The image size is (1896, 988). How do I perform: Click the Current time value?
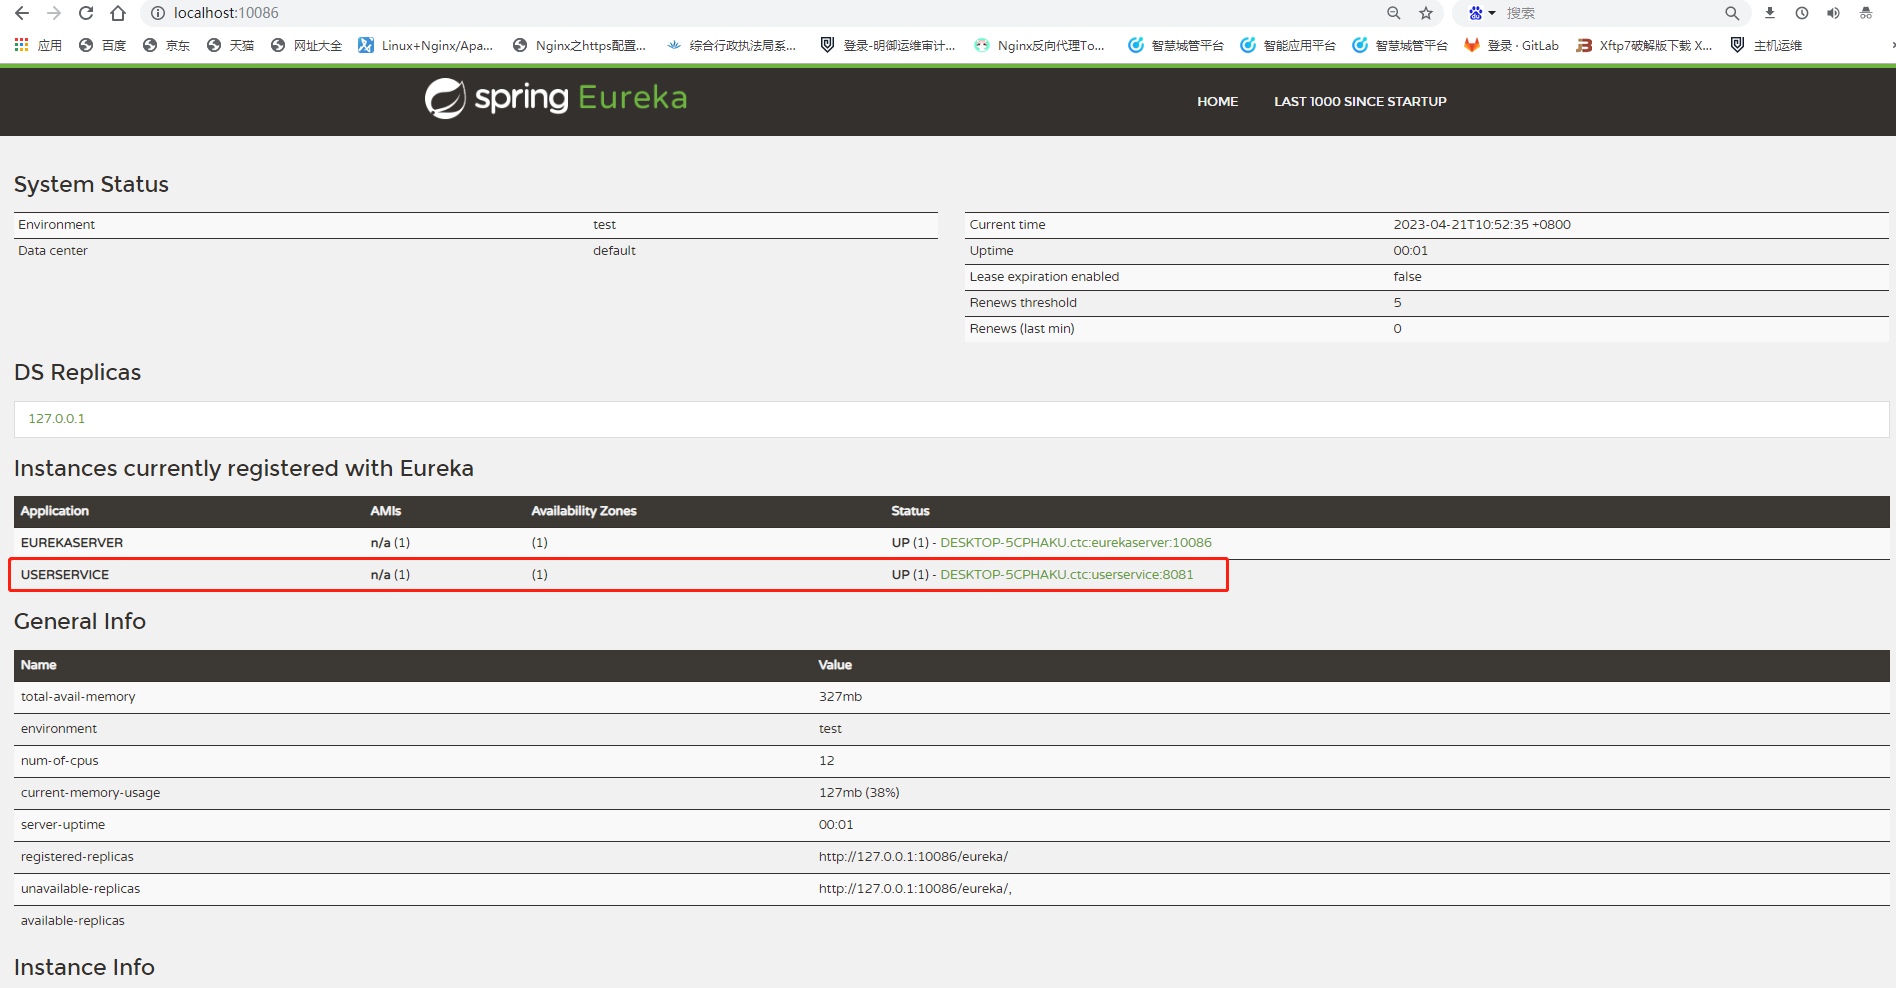coord(1482,225)
